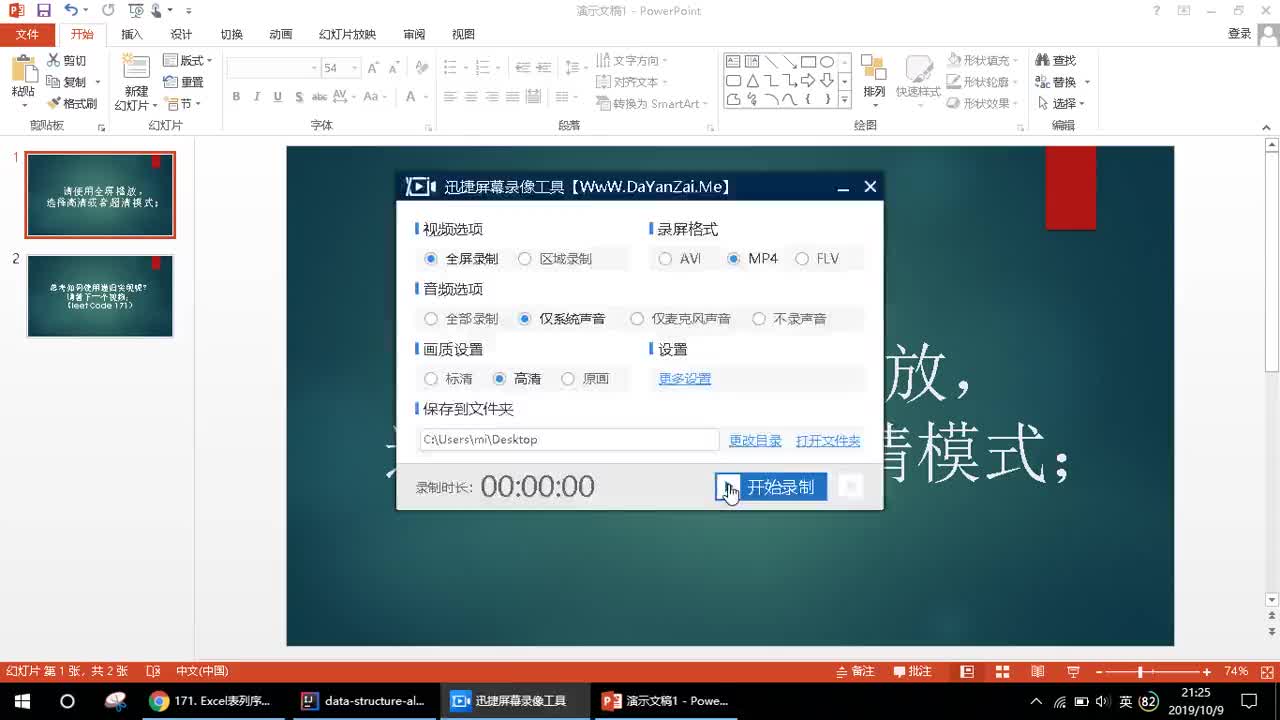The width and height of the screenshot is (1280, 720).
Task: Open the Replace (替换) dropdown arrow
Action: (1087, 82)
